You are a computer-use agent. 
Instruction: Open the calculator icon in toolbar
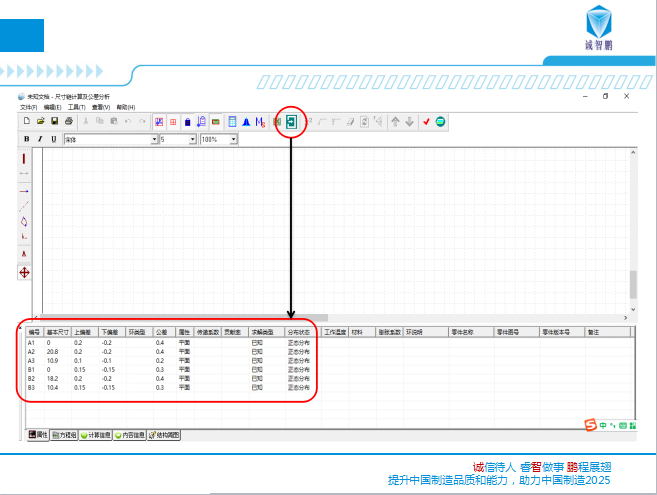coord(232,122)
